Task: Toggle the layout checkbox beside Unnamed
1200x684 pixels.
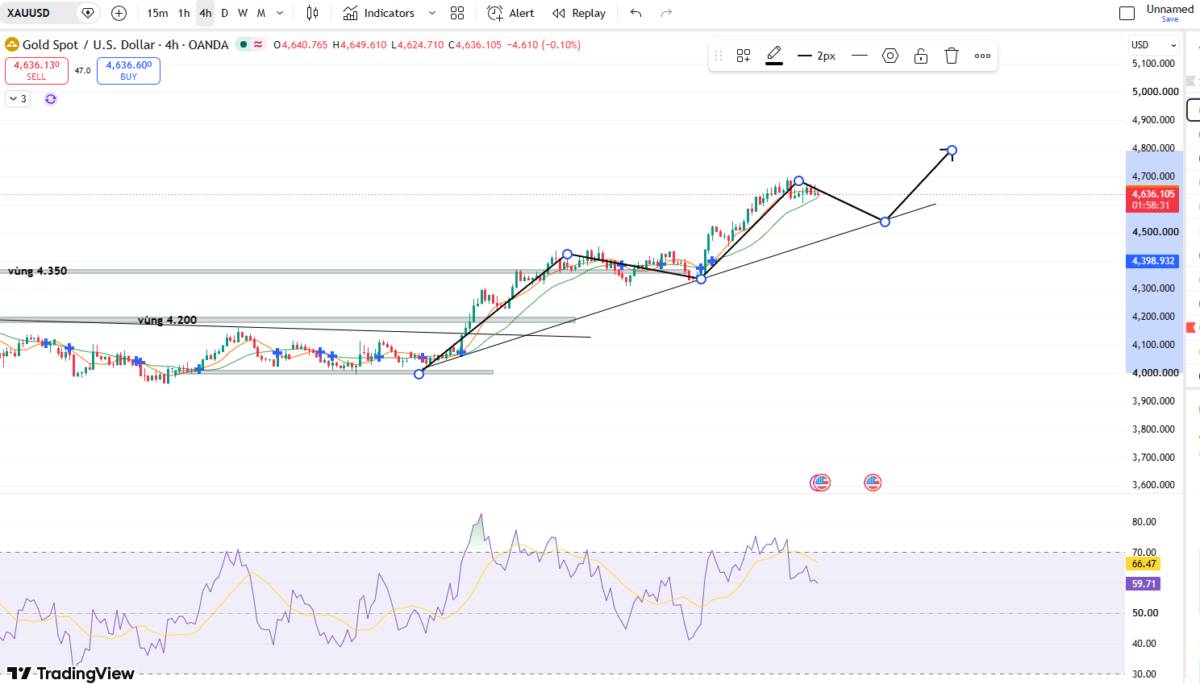Action: click(1127, 13)
